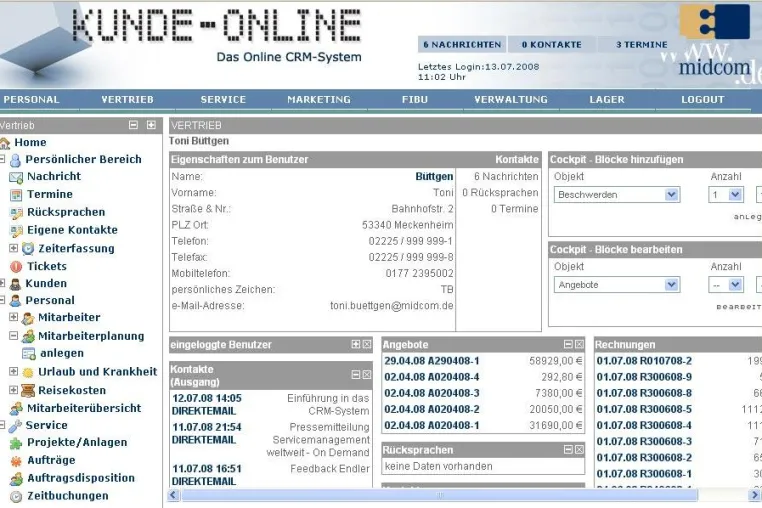Viewport: 762px width, 508px height.
Task: Collapse all in Vertrieb sidebar header
Action: click(x=134, y=125)
